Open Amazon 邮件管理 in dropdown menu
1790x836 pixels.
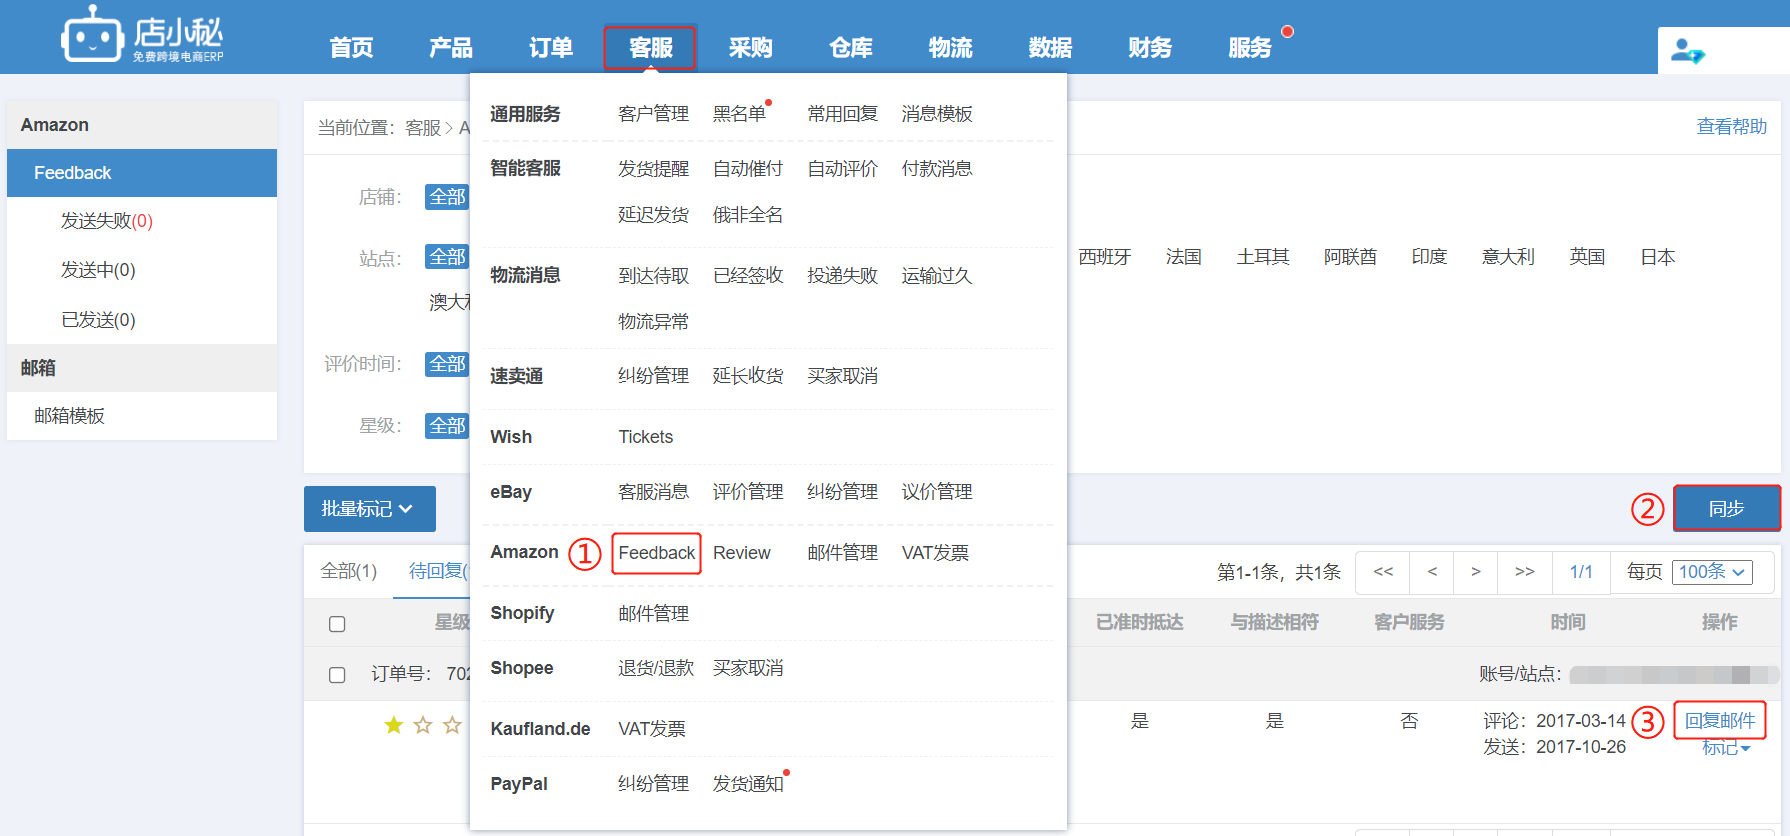click(843, 553)
